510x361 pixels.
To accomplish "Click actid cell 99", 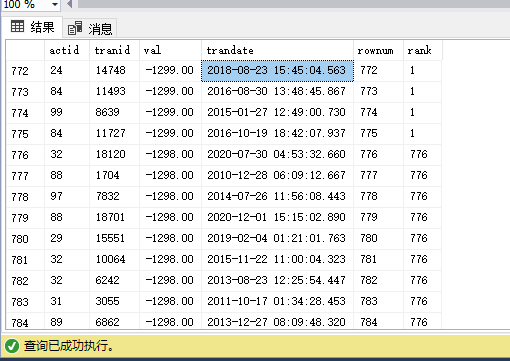I will click(x=67, y=113).
